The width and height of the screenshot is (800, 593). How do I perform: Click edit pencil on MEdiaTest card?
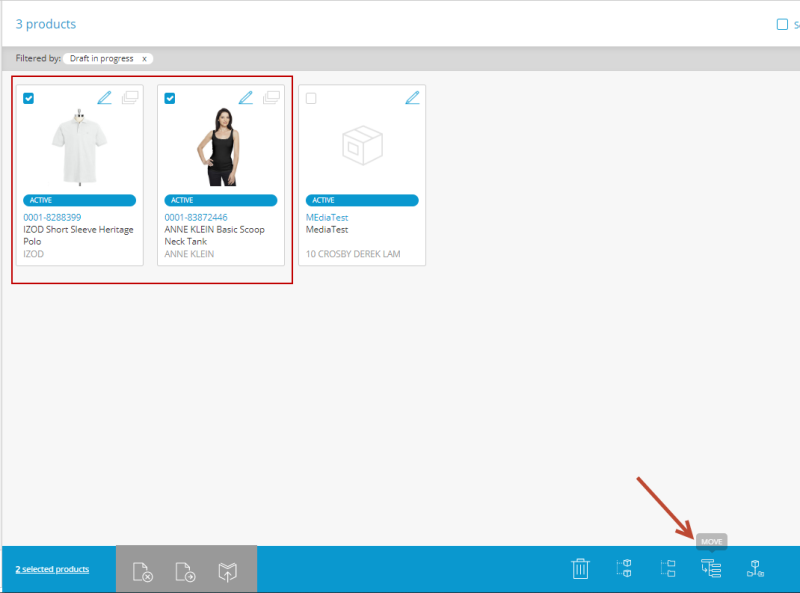click(x=412, y=98)
